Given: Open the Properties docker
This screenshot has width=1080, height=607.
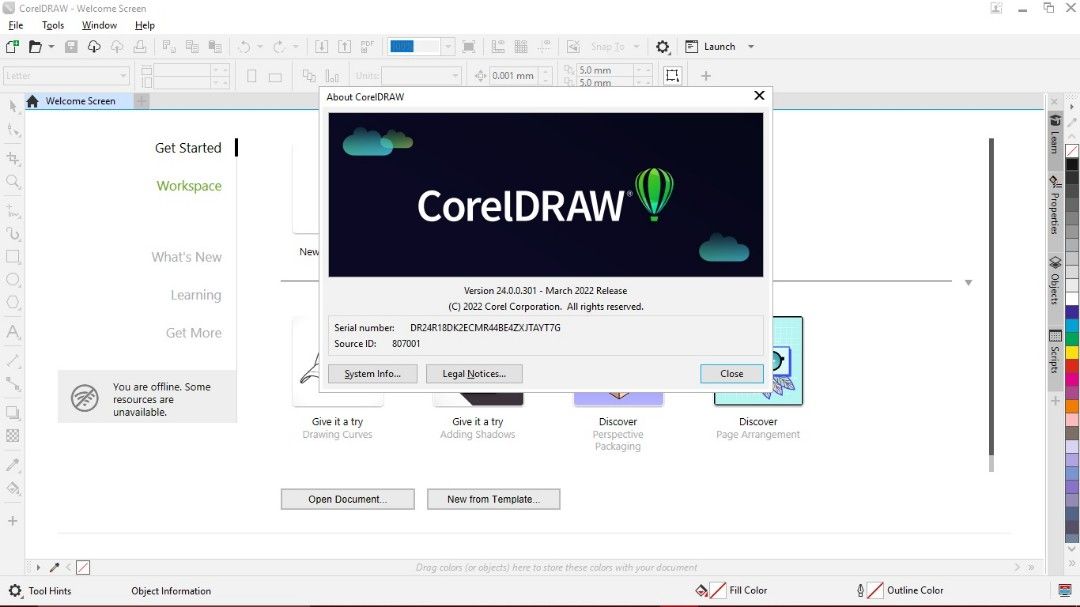Looking at the screenshot, I should click(x=1055, y=205).
